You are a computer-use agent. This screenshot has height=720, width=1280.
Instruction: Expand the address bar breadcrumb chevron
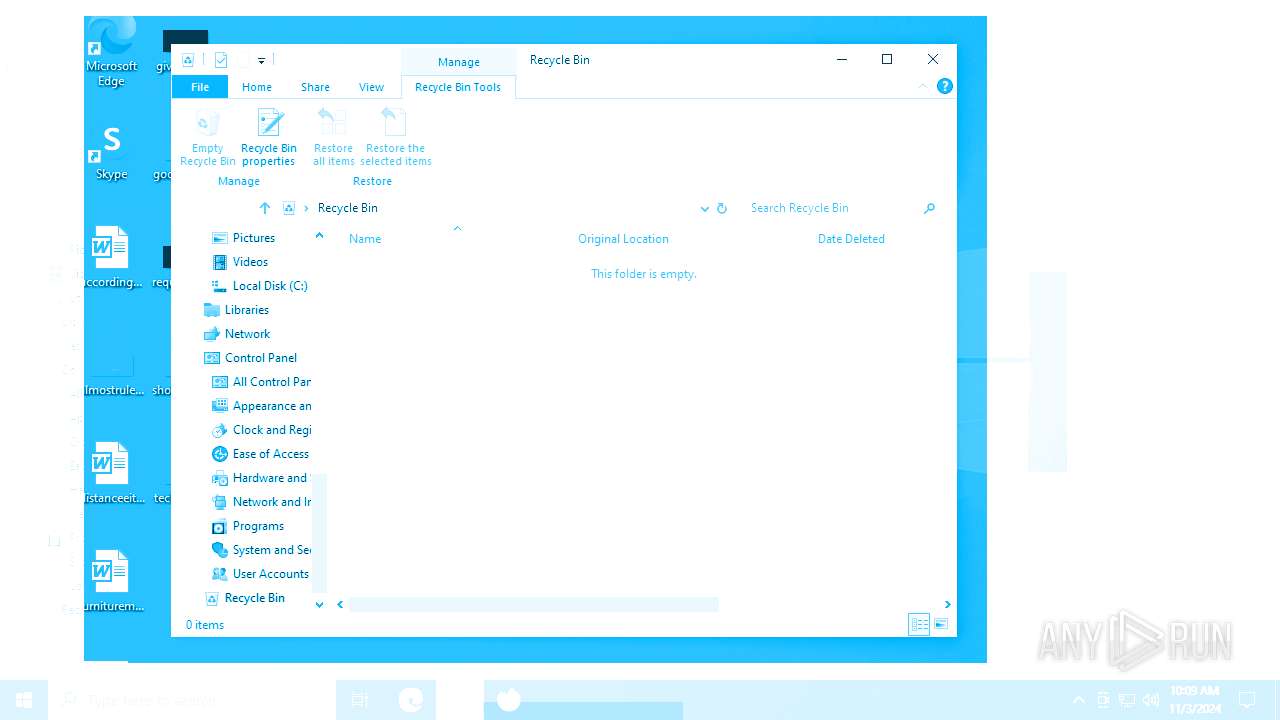point(307,208)
